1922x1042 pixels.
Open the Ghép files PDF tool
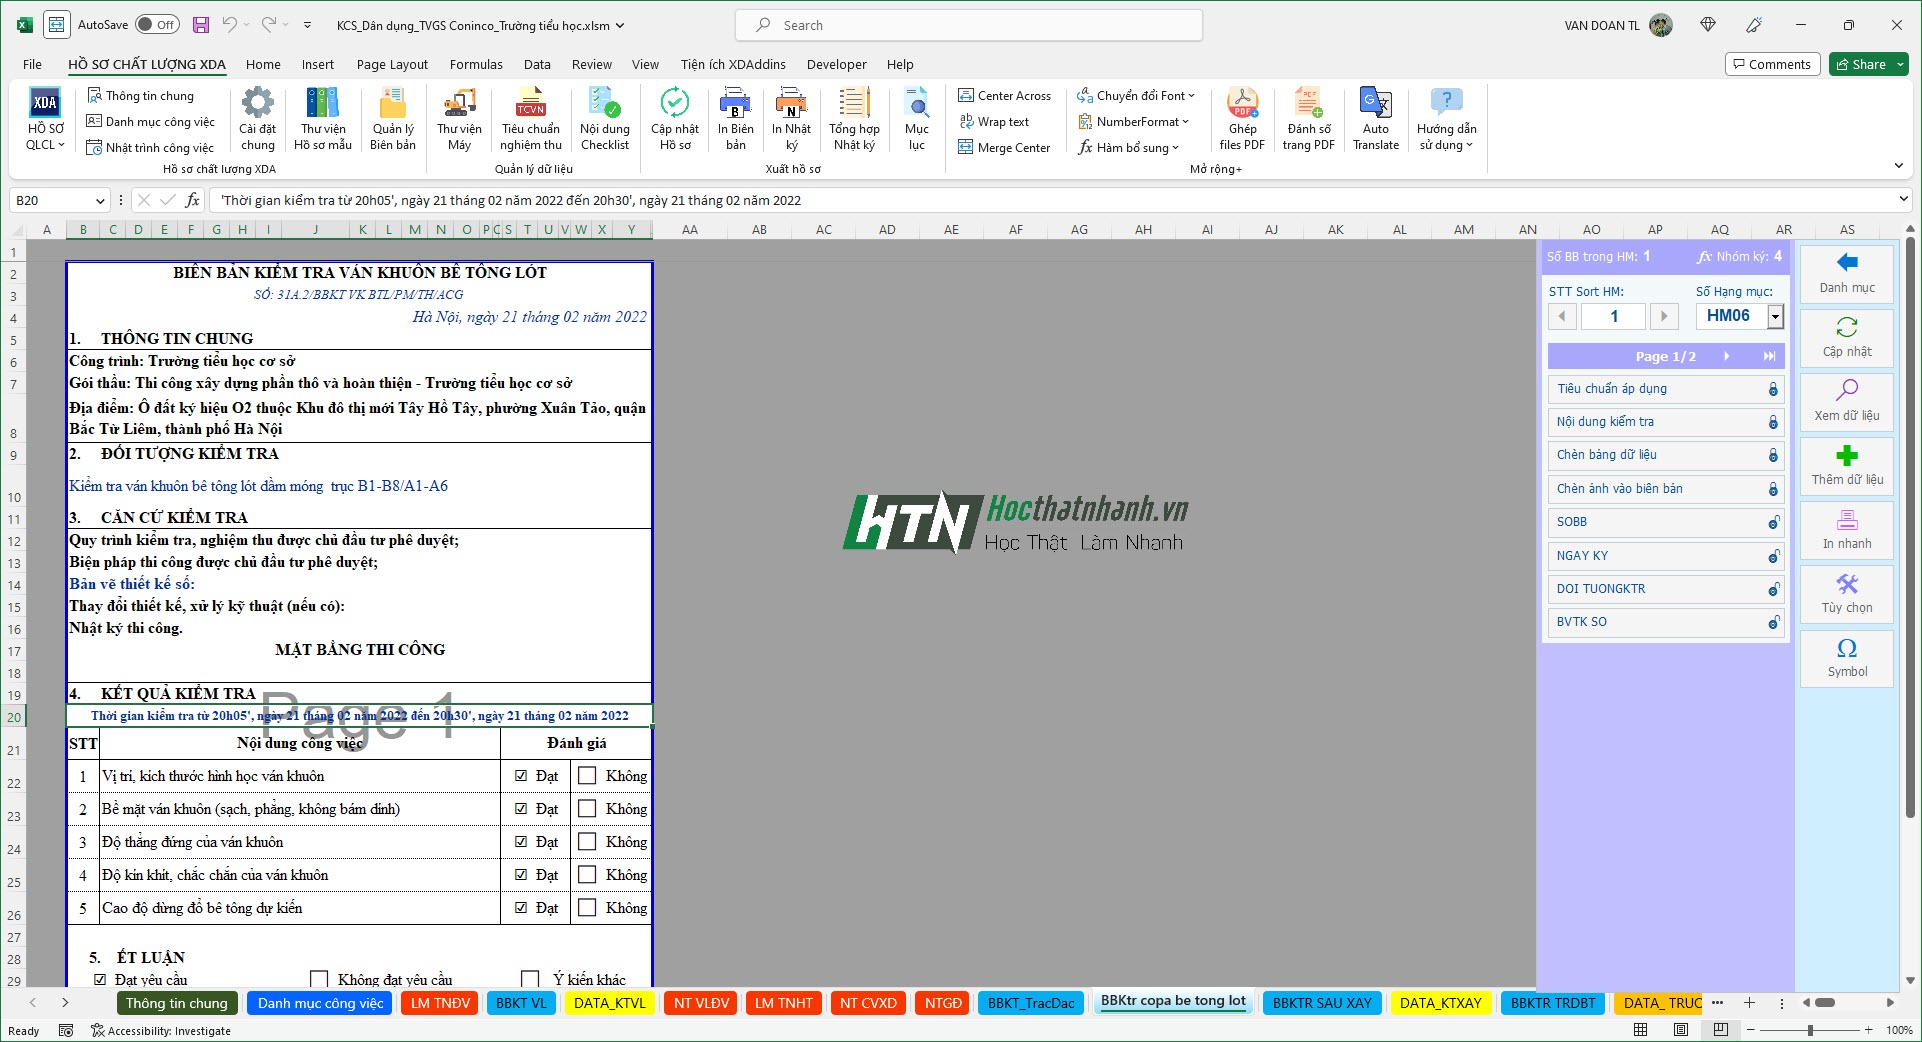tap(1242, 117)
